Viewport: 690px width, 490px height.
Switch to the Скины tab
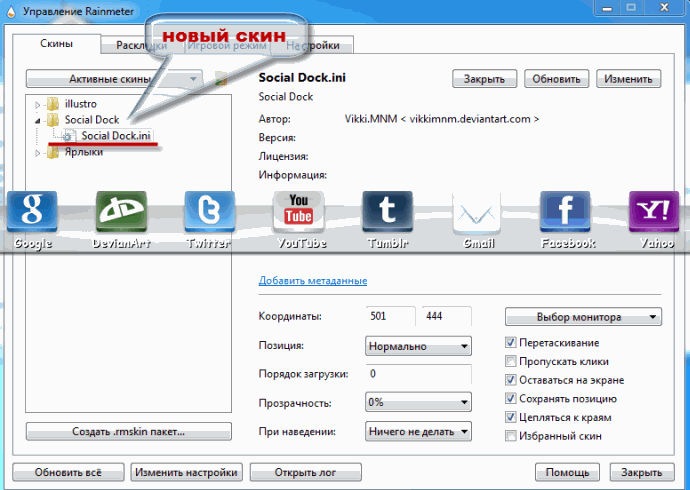tap(57, 44)
